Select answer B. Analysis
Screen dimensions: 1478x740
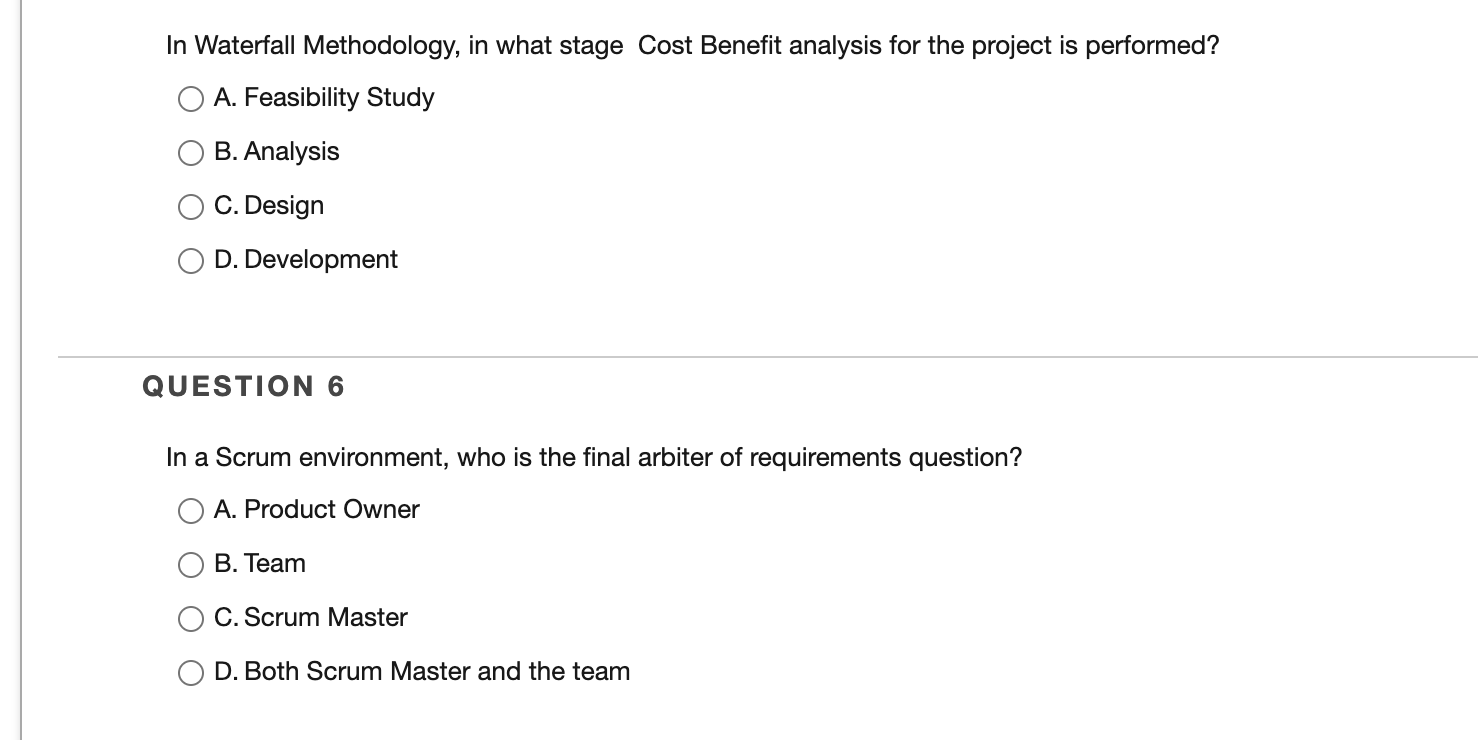(190, 152)
